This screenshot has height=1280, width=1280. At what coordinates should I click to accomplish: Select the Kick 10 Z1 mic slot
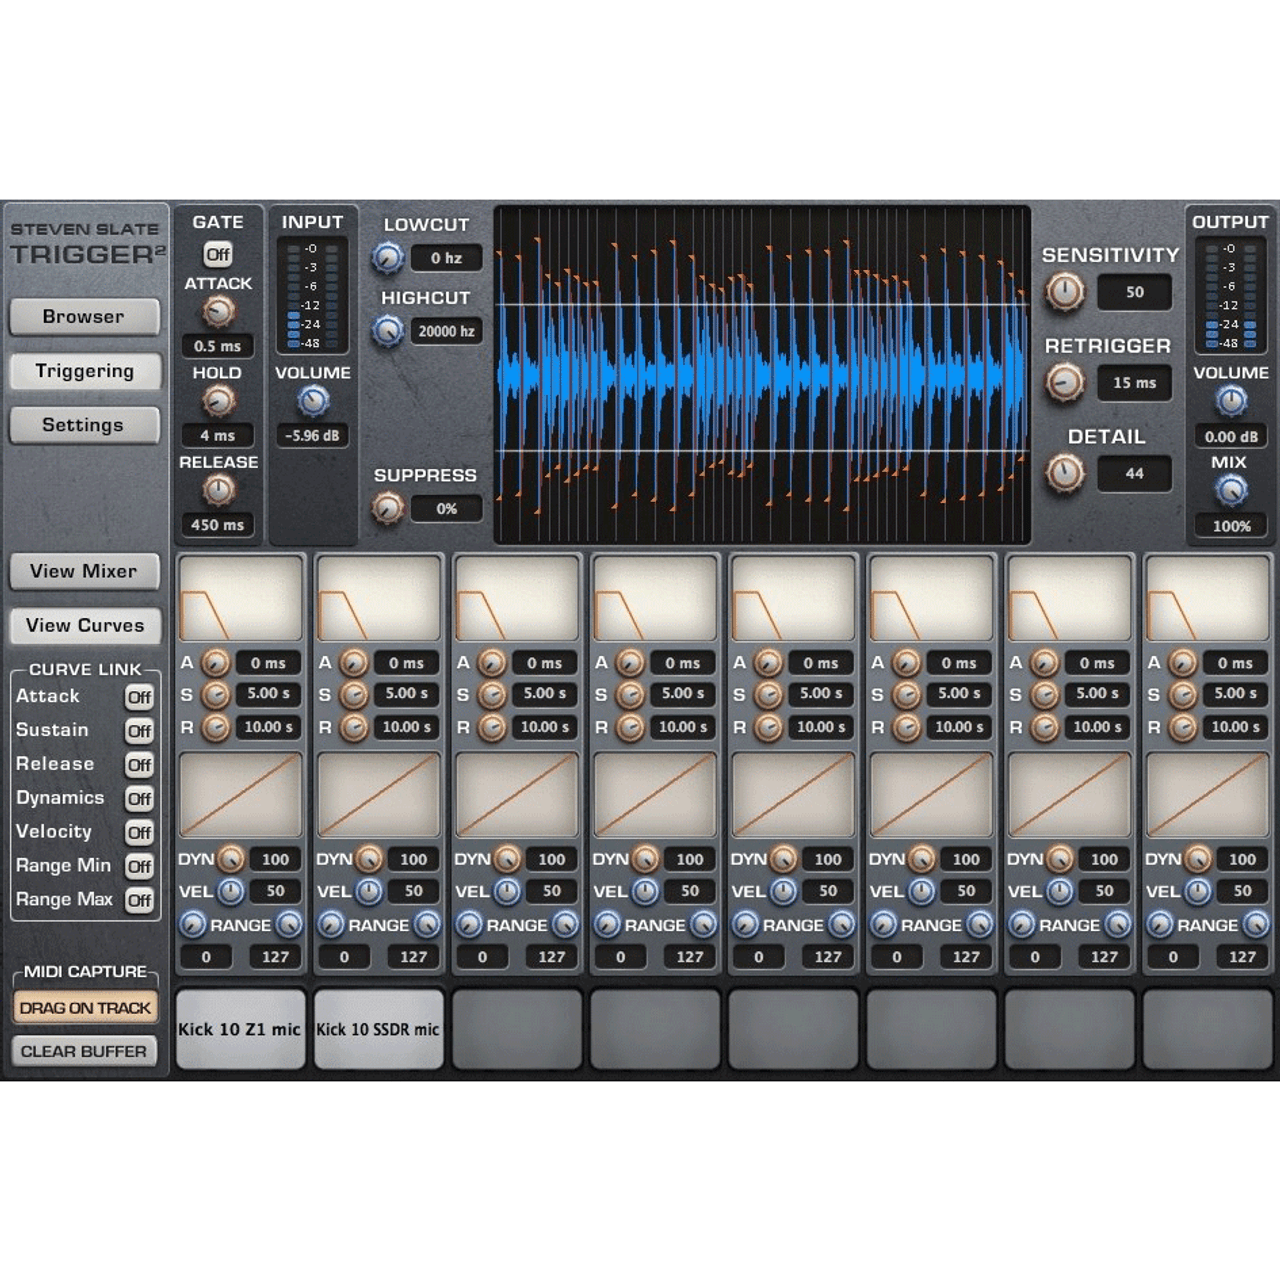[x=240, y=1029]
